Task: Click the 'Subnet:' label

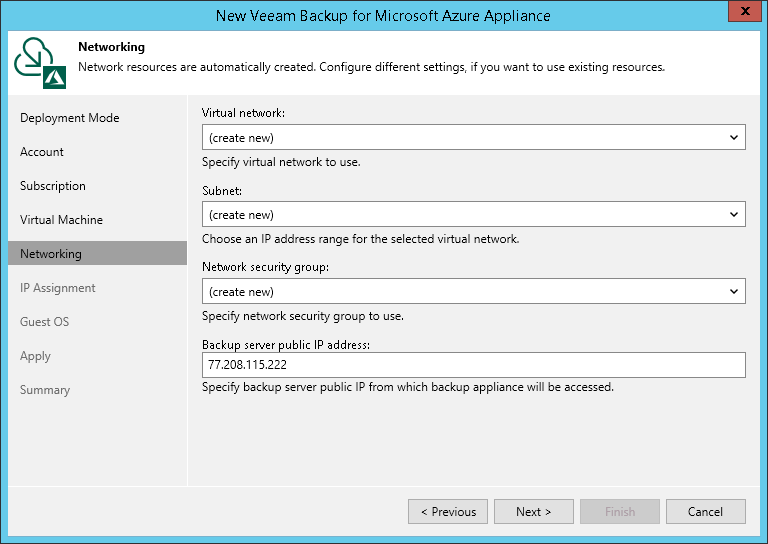Action: [x=222, y=190]
